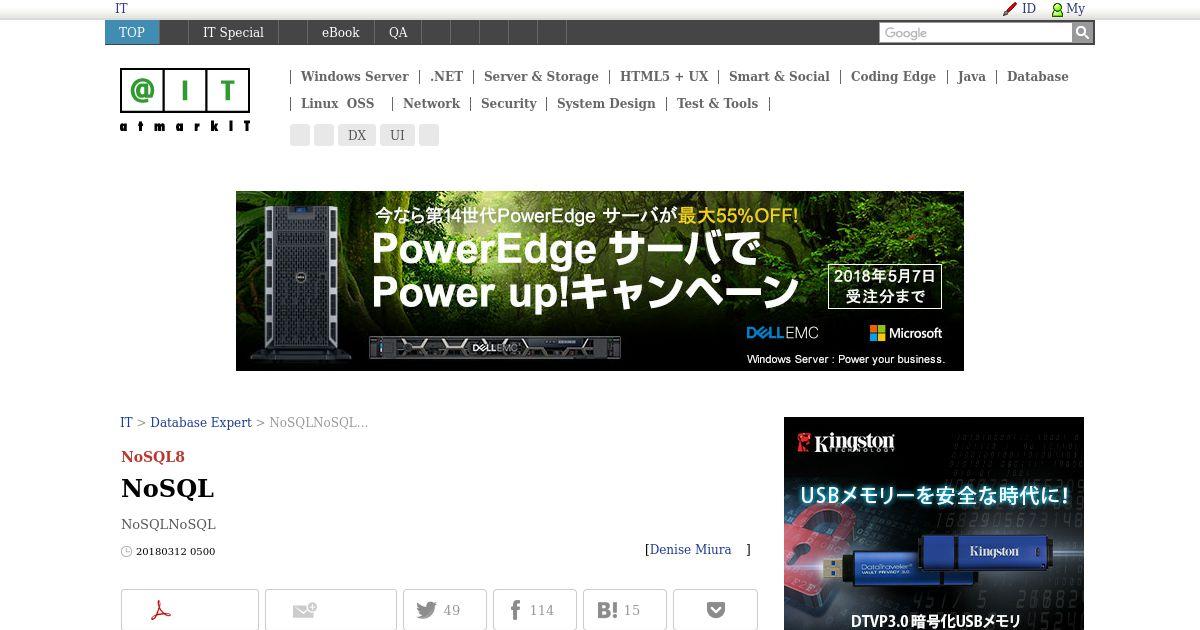Click the DX tag button
Image resolution: width=1200 pixels, height=630 pixels.
pyautogui.click(x=357, y=135)
